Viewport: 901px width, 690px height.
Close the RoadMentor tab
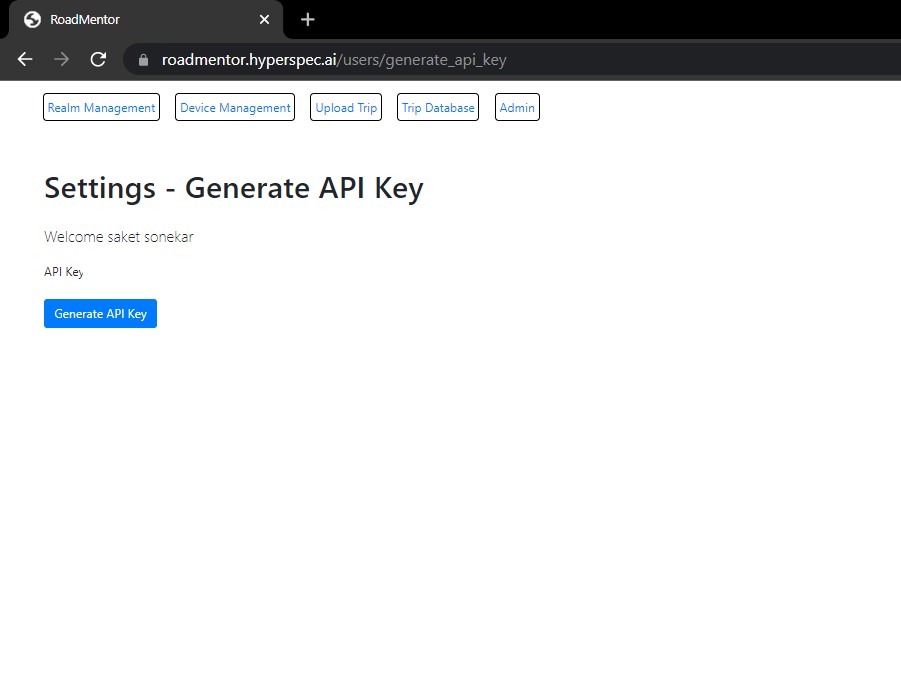pos(264,20)
